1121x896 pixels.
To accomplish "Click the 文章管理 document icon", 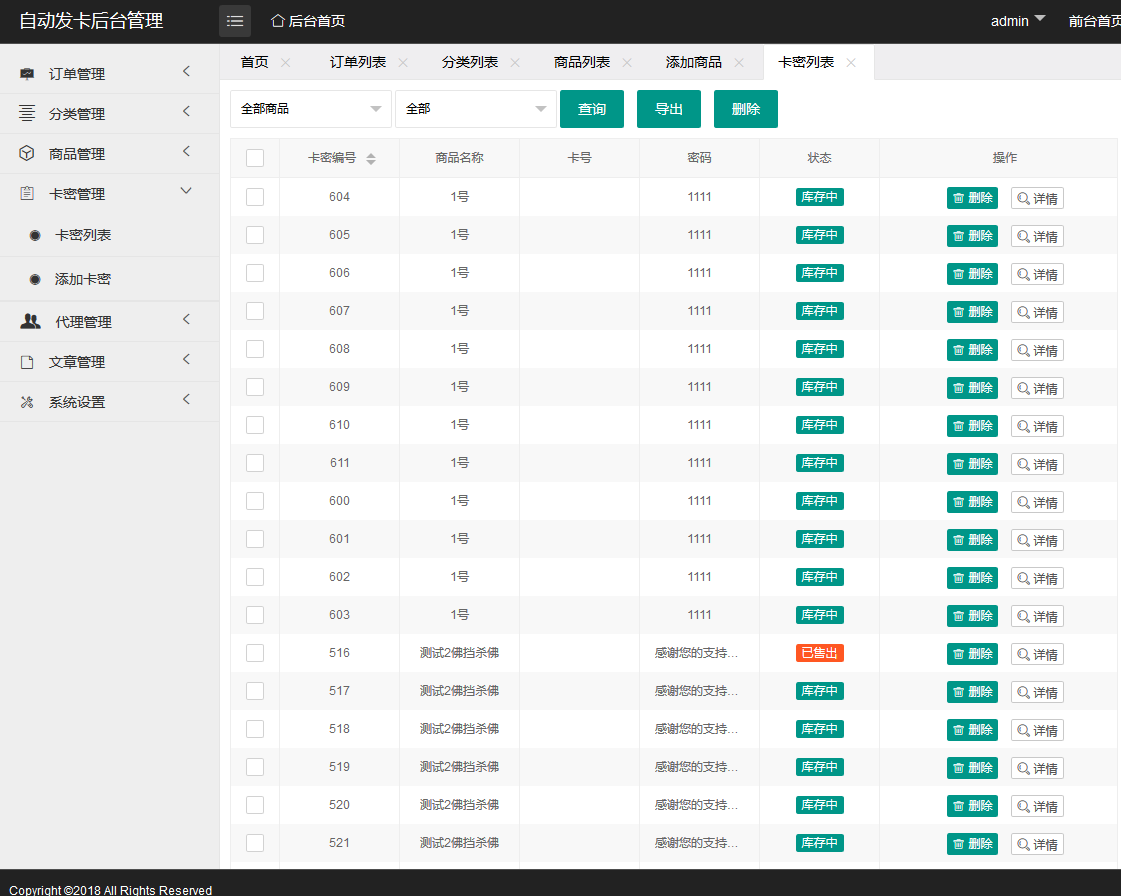I will (27, 362).
